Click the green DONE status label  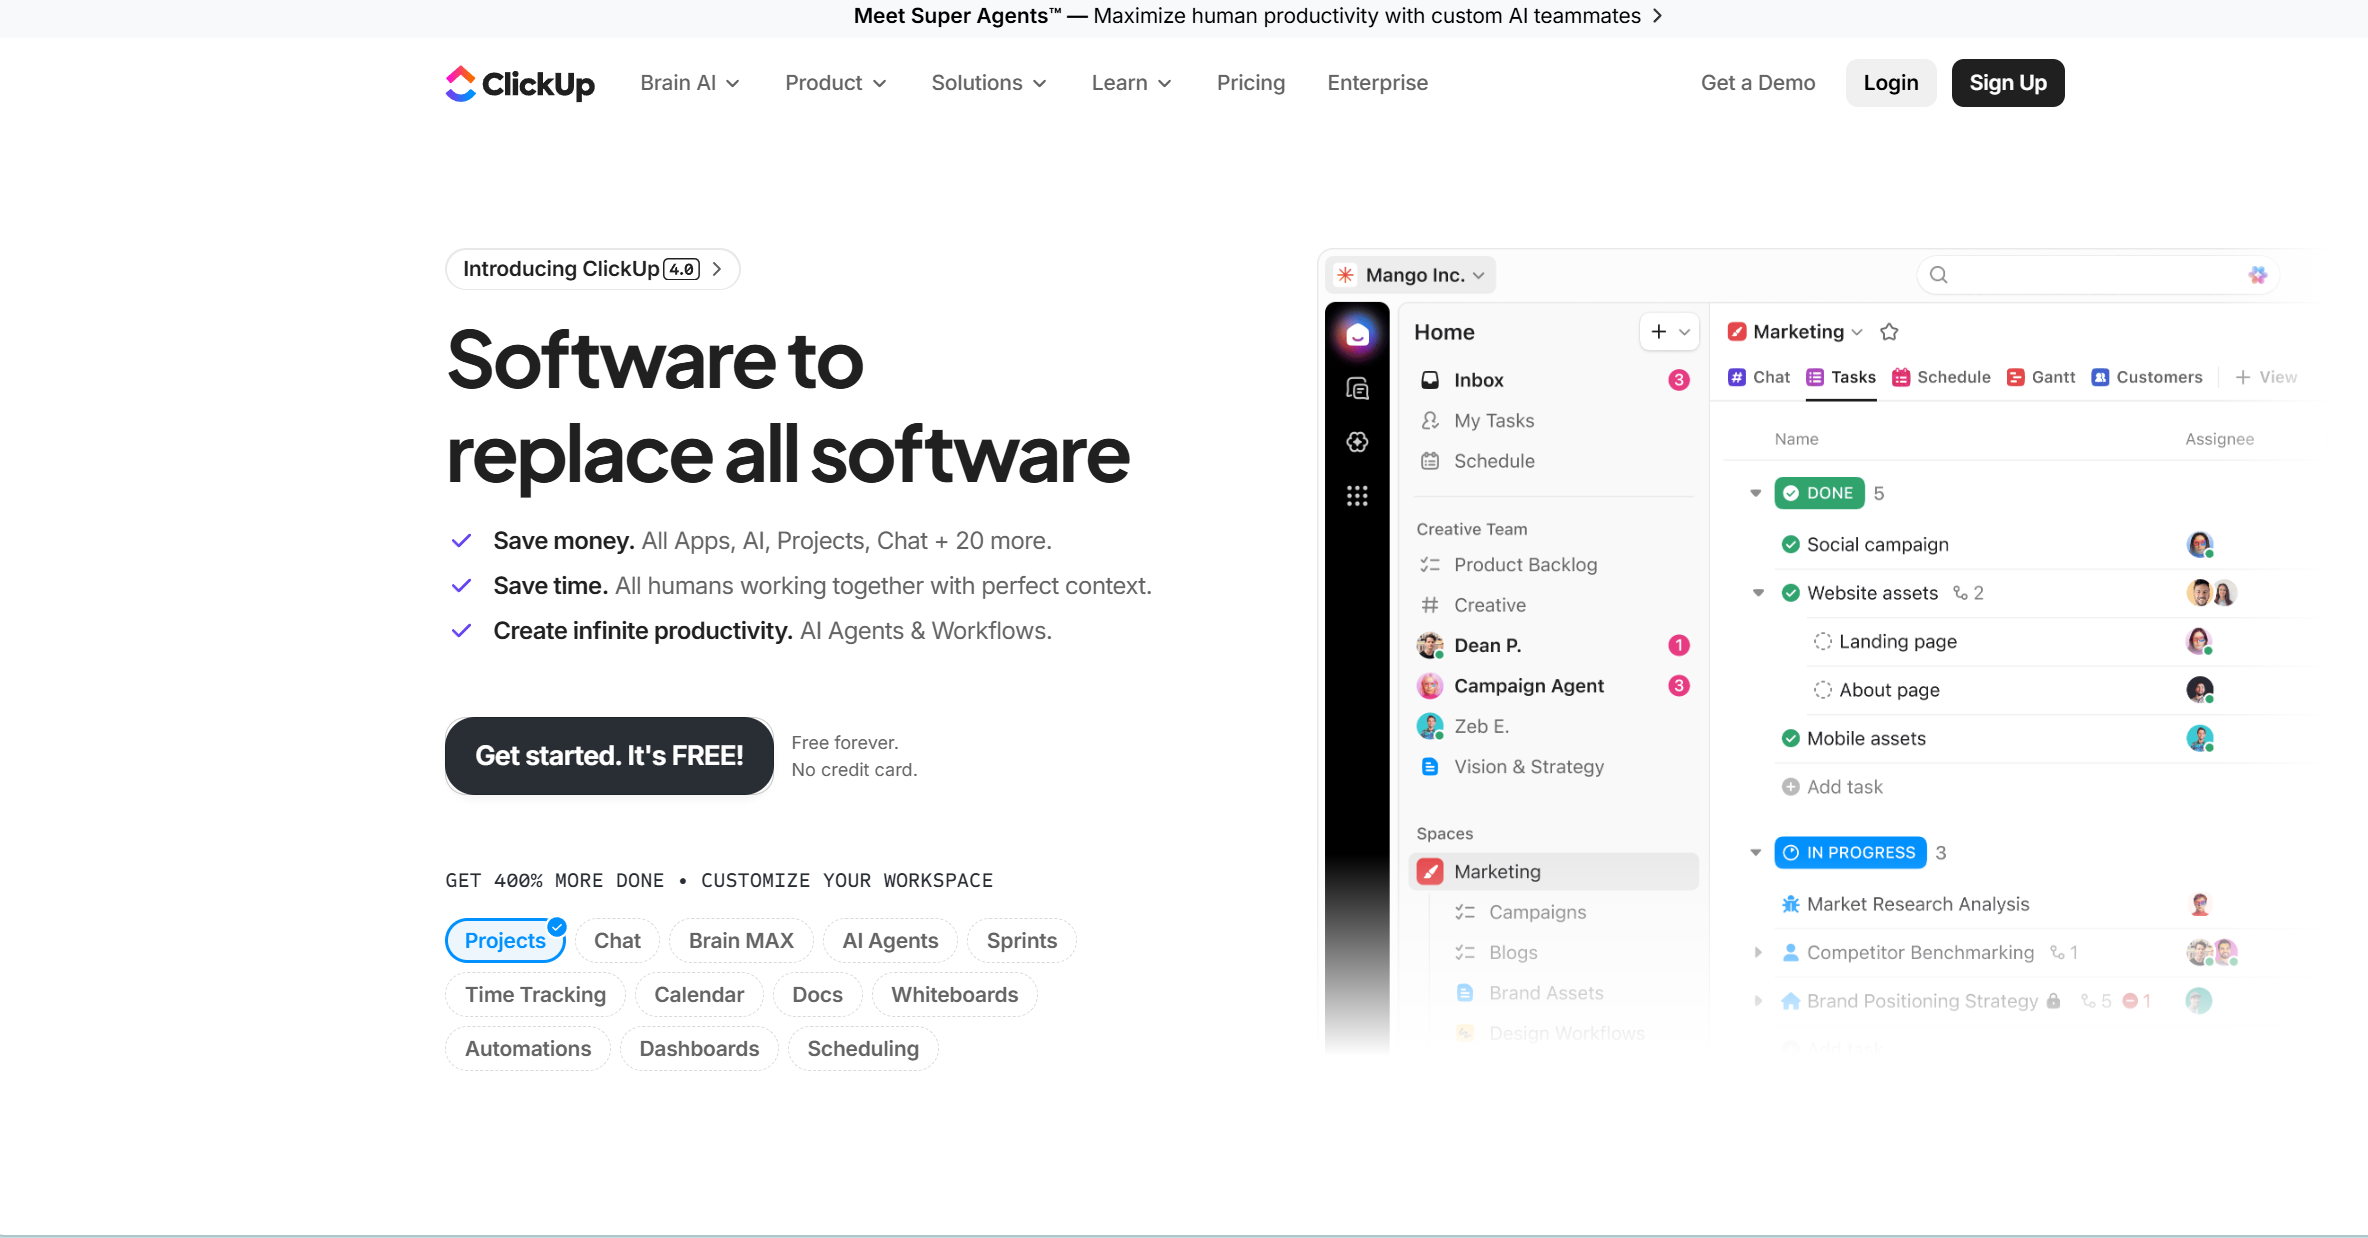coord(1819,493)
